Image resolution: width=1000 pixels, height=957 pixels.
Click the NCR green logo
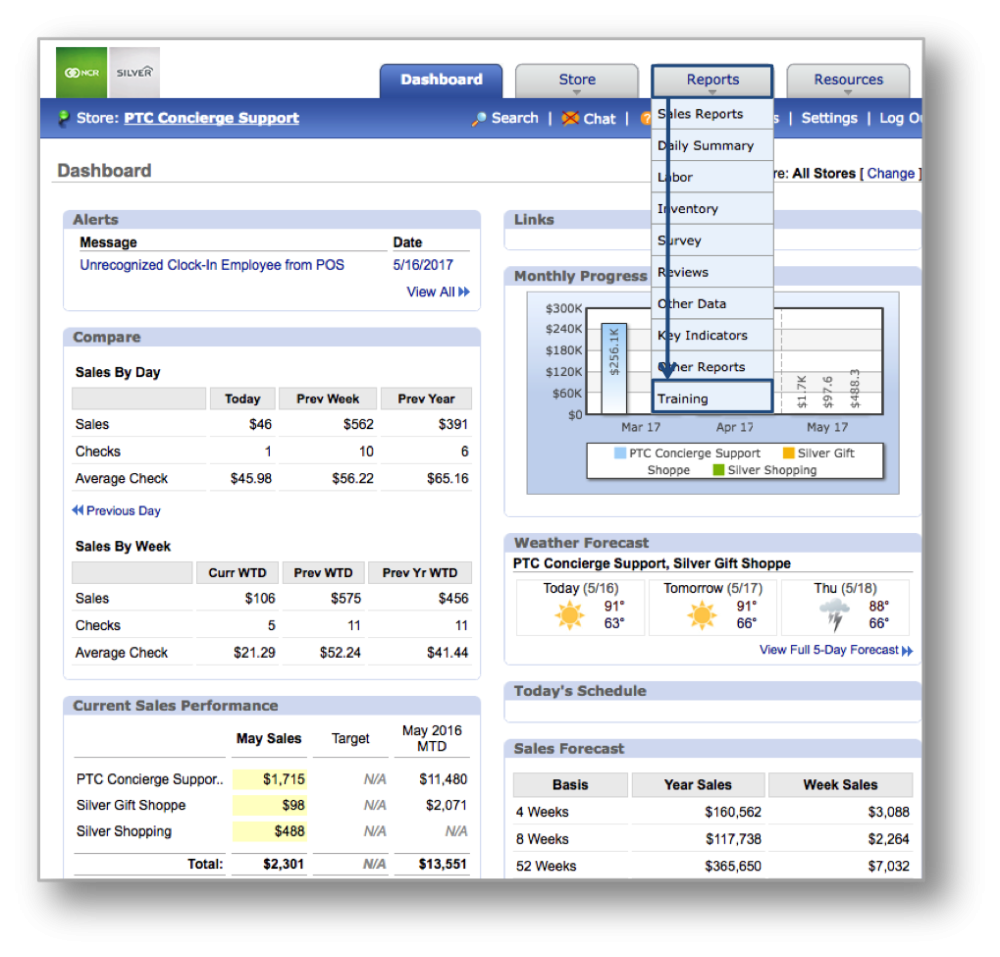81,73
